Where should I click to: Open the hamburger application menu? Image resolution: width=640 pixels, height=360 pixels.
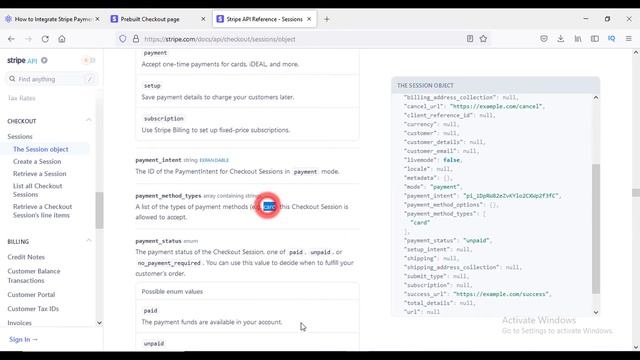(629, 39)
